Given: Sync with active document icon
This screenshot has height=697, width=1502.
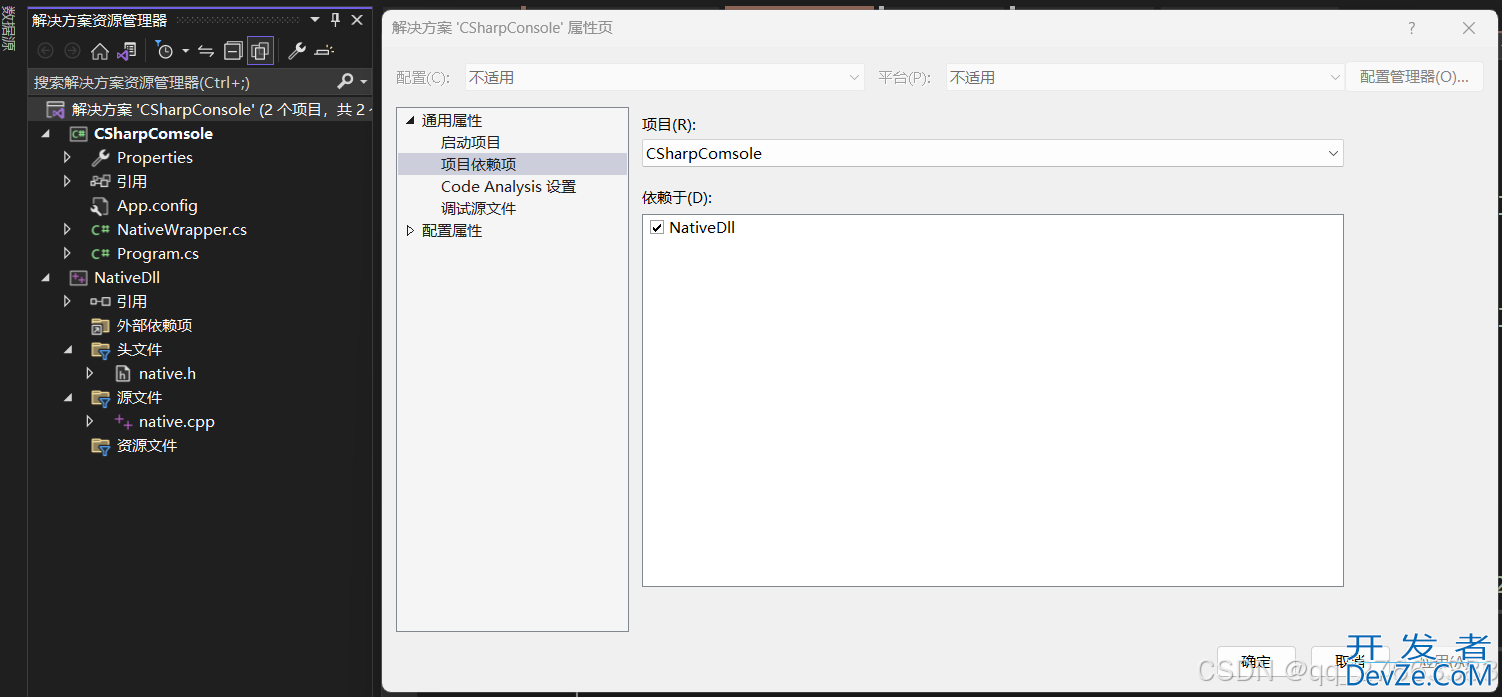Looking at the screenshot, I should point(206,51).
